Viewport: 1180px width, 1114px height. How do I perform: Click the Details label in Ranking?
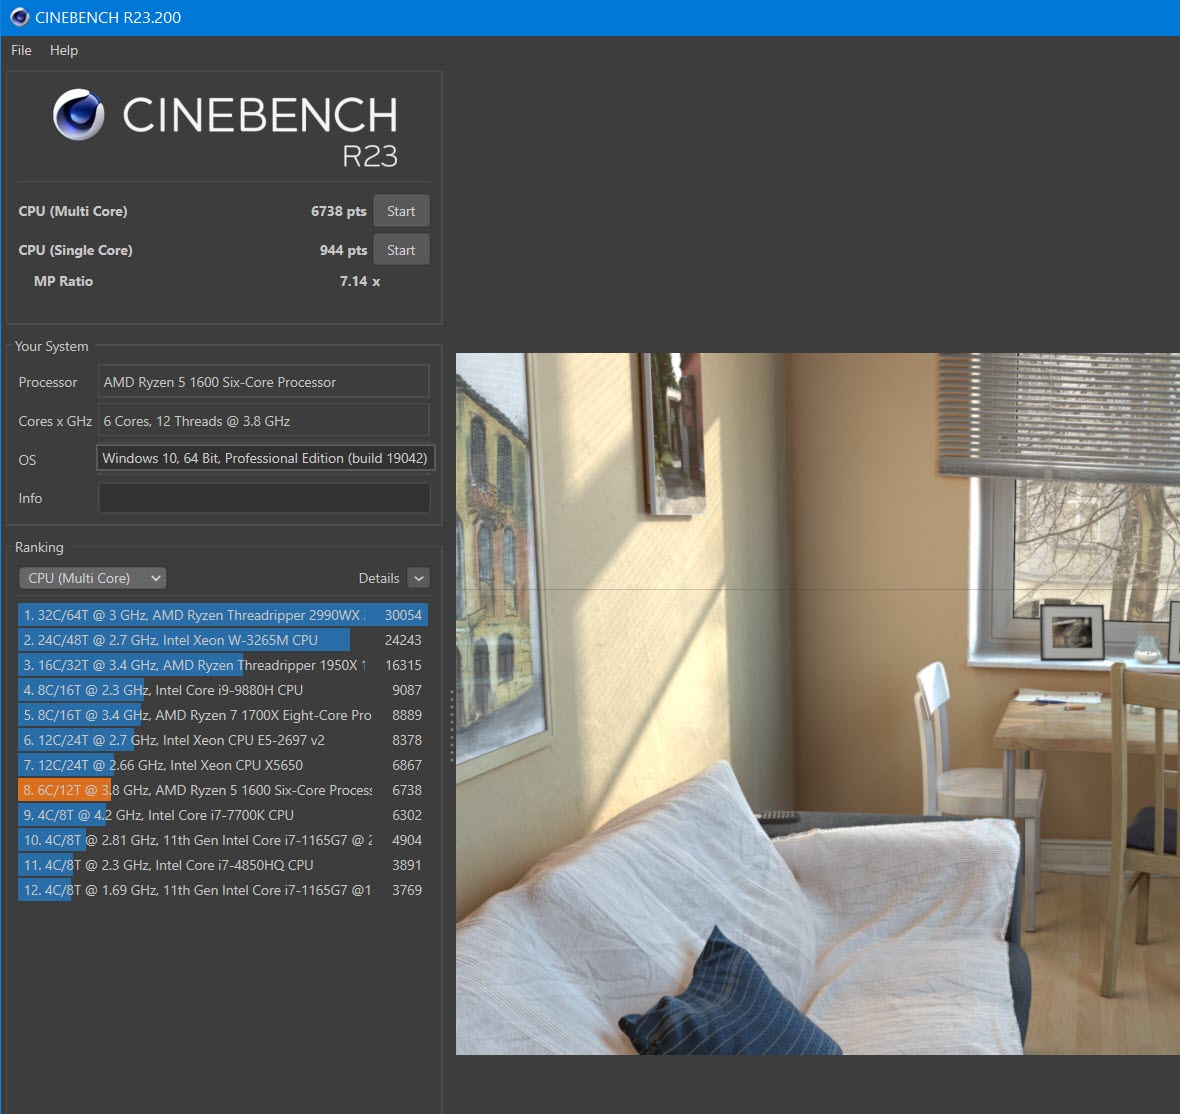pyautogui.click(x=379, y=578)
